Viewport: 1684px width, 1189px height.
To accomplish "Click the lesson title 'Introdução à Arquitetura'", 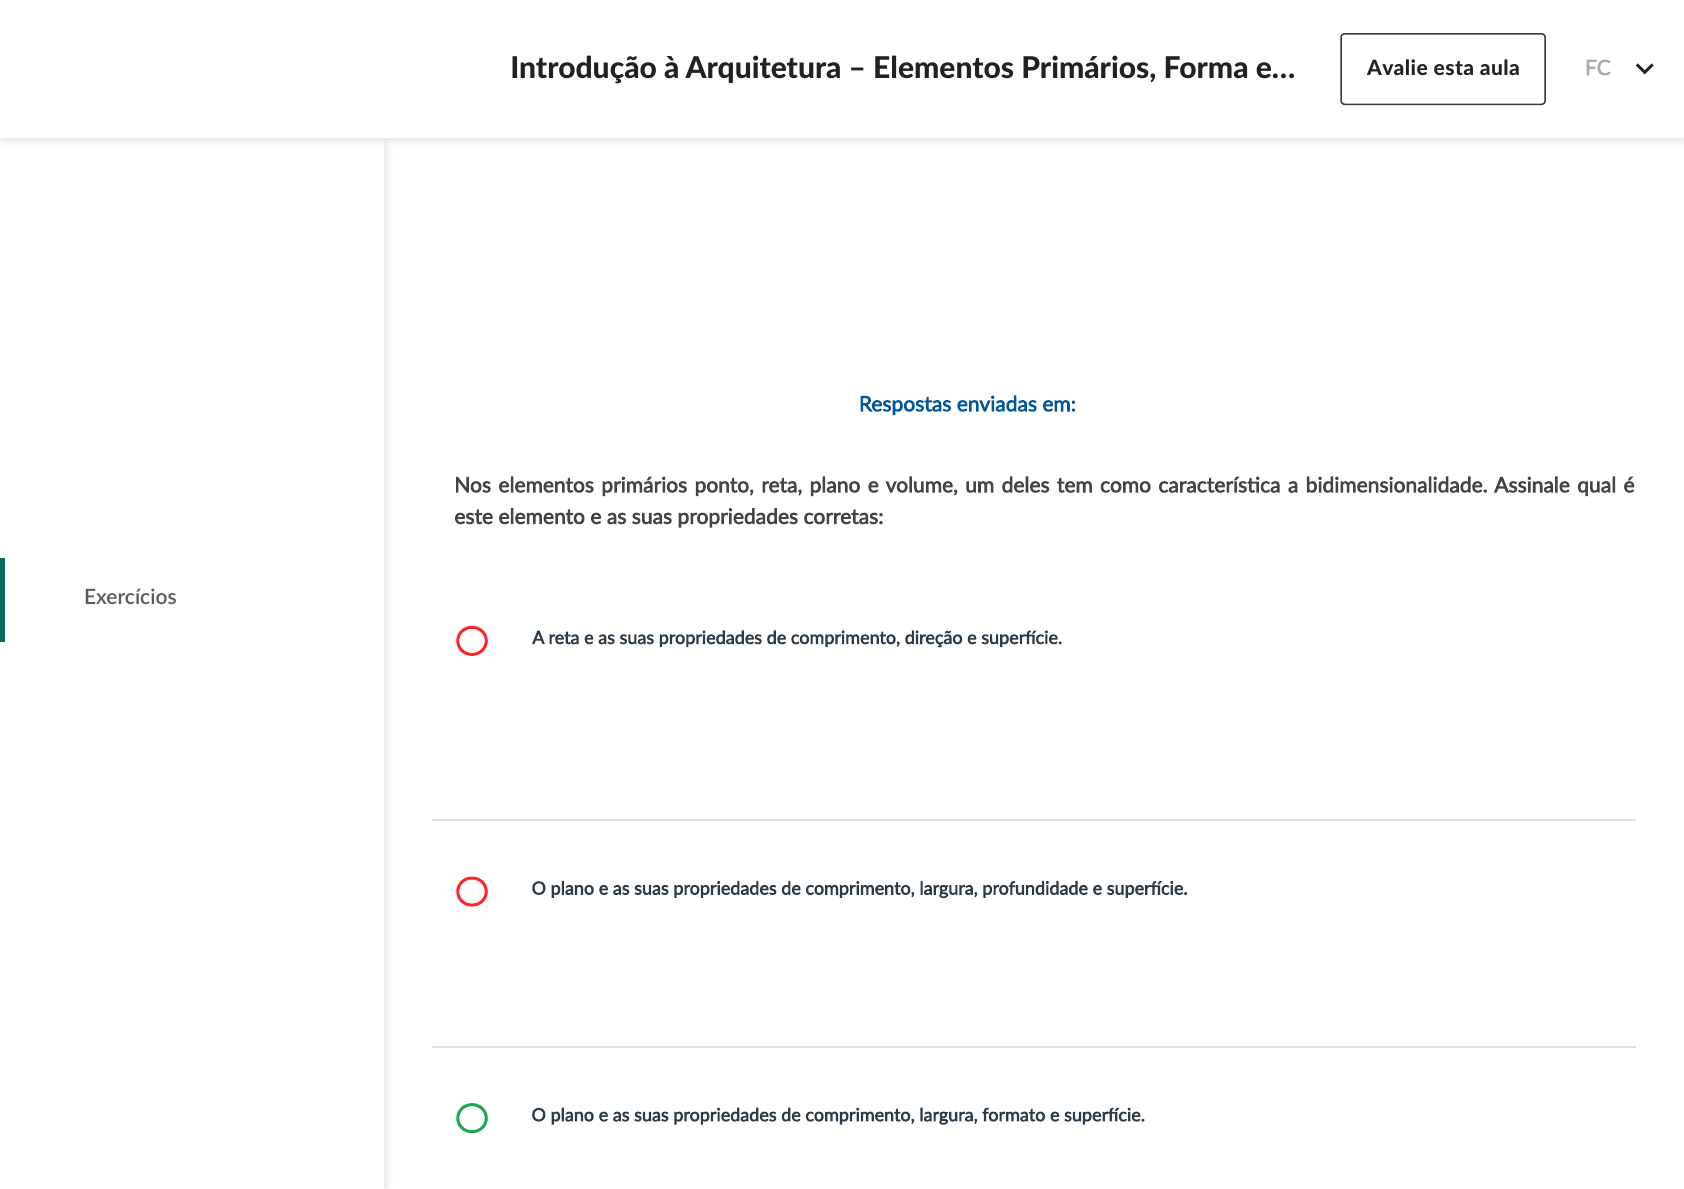I will click(x=675, y=68).
